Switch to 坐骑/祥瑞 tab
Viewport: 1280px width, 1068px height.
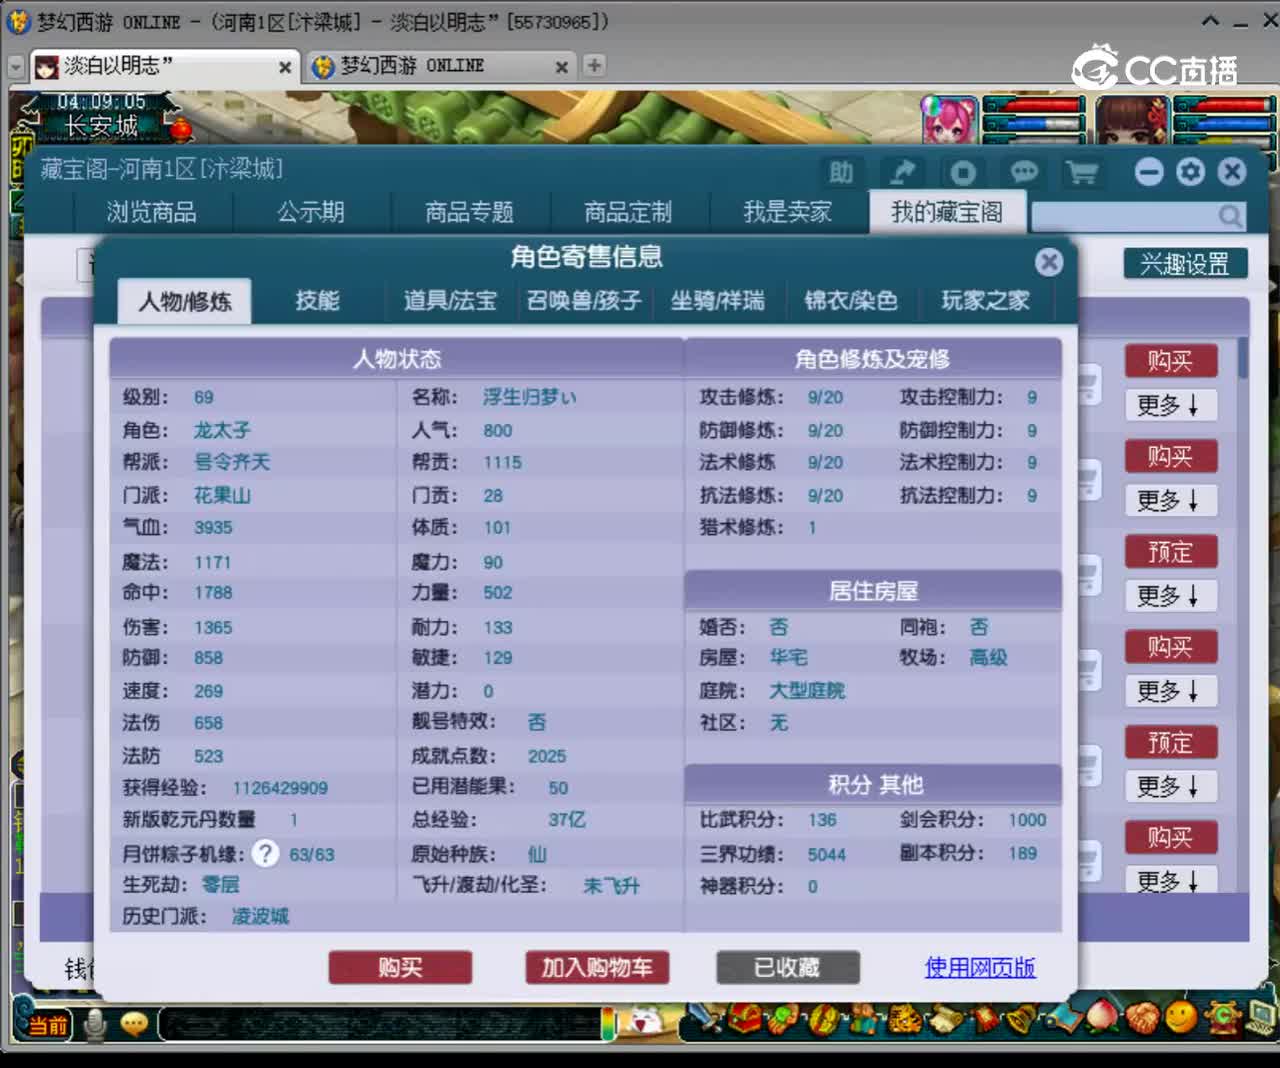pyautogui.click(x=717, y=300)
